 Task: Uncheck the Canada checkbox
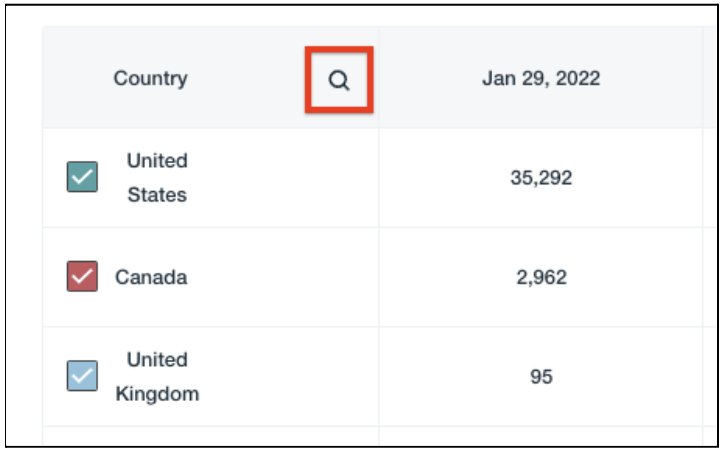pyautogui.click(x=82, y=276)
